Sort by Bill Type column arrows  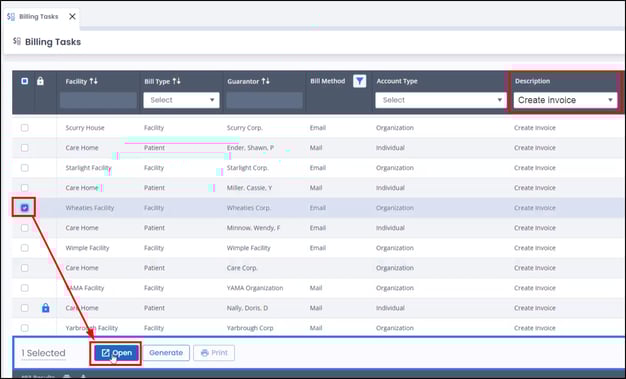pyautogui.click(x=176, y=81)
